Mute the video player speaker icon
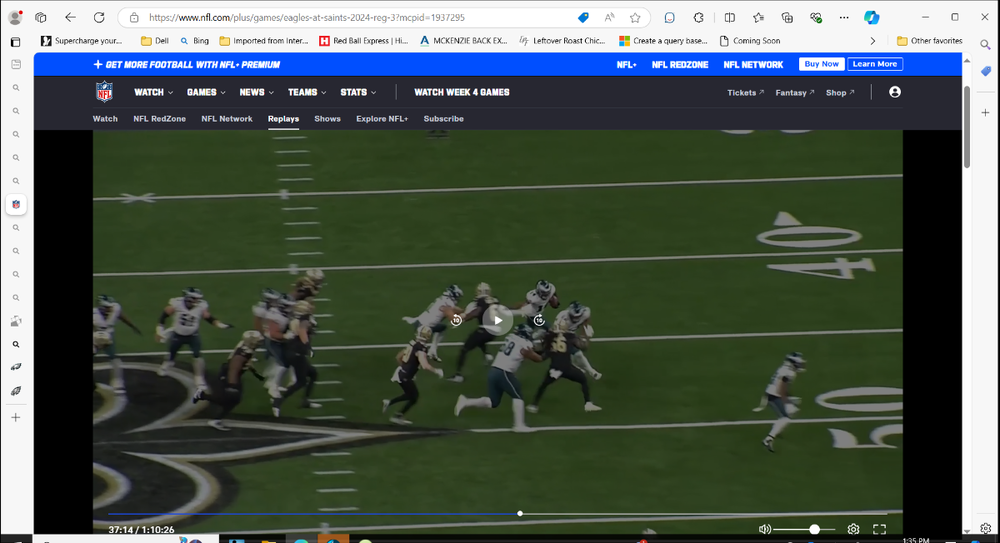 click(x=765, y=529)
